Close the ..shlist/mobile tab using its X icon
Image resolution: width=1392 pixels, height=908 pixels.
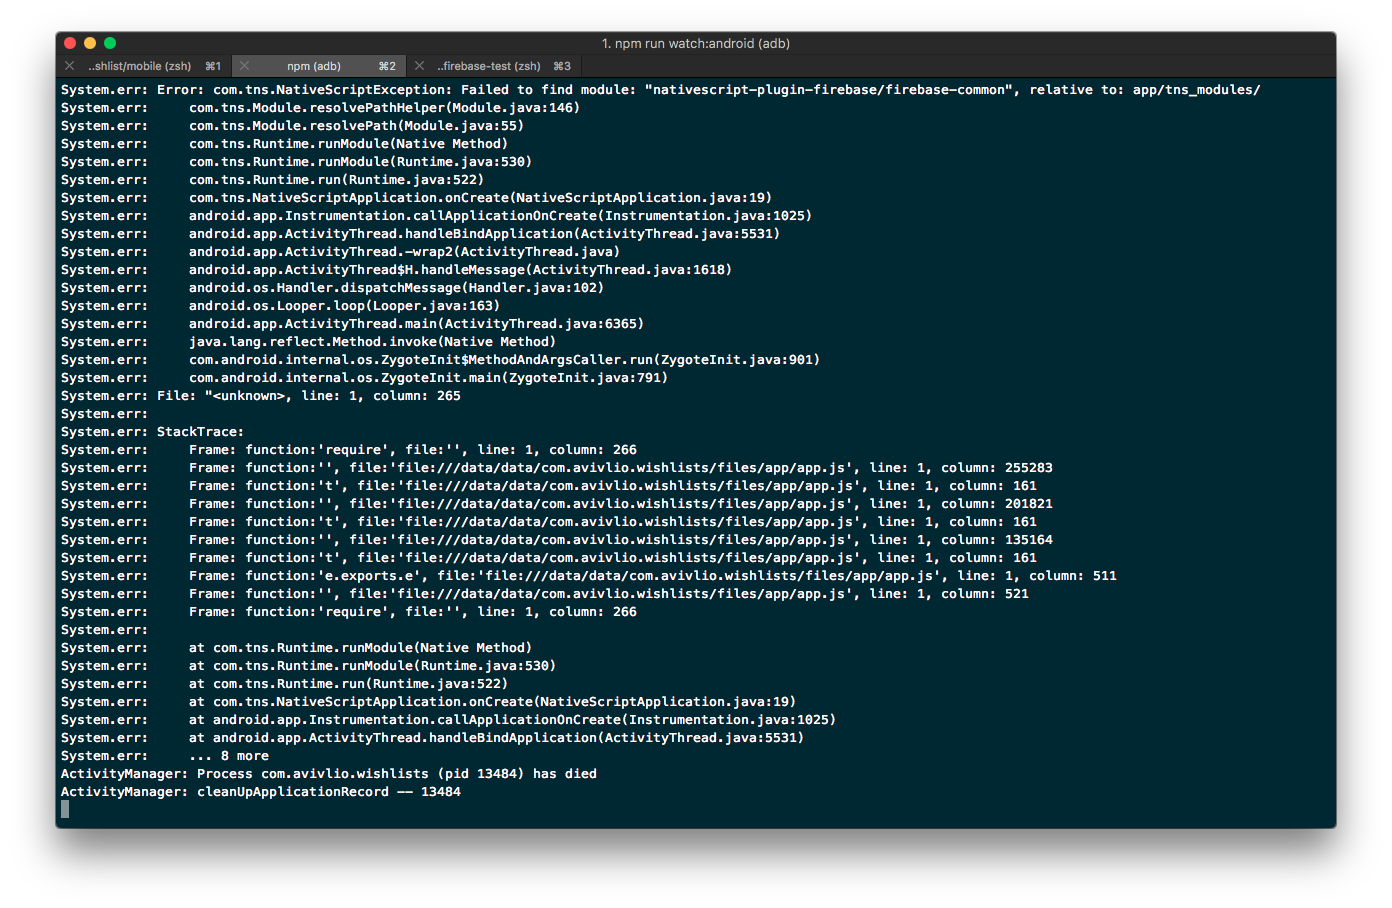69,66
